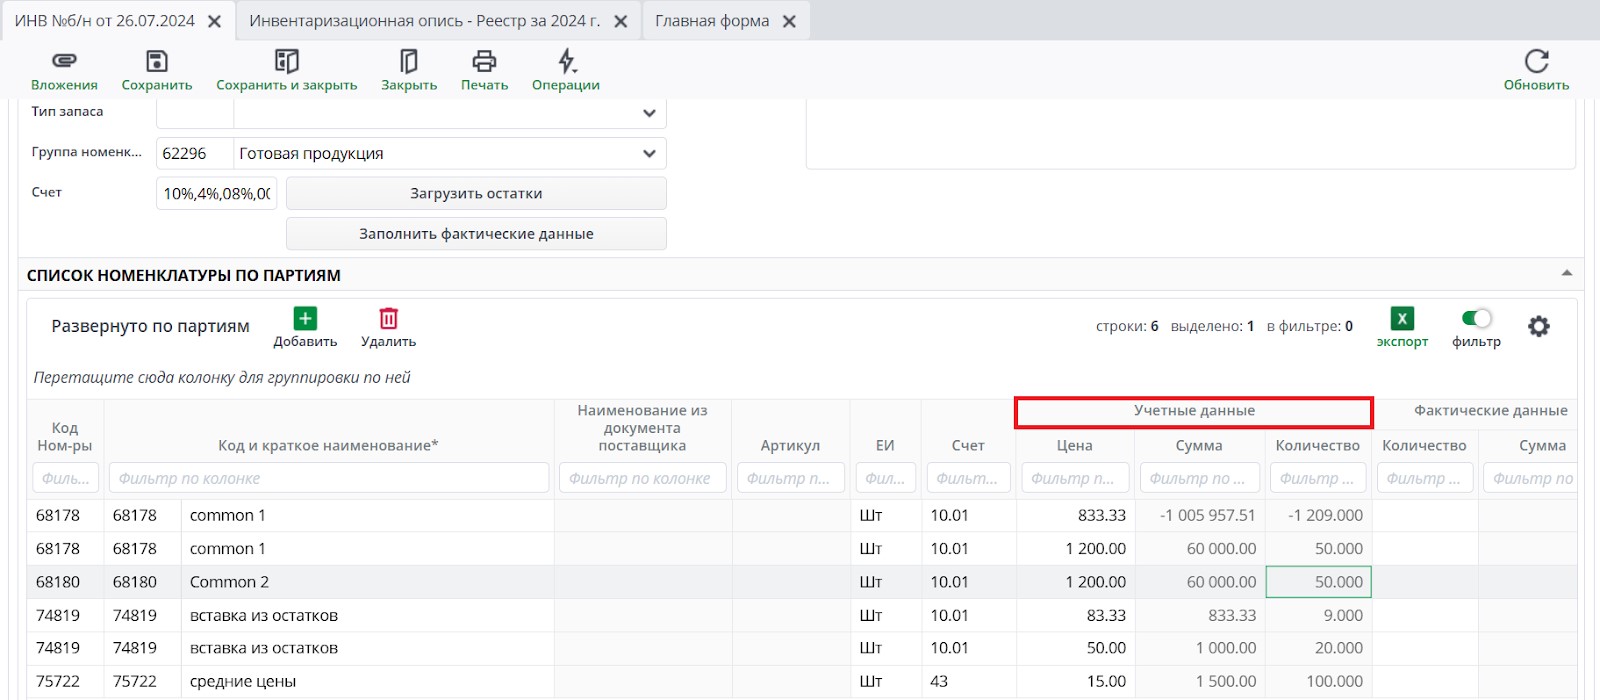Click the Обновить refresh icon
Image resolution: width=1600 pixels, height=700 pixels.
[1536, 62]
